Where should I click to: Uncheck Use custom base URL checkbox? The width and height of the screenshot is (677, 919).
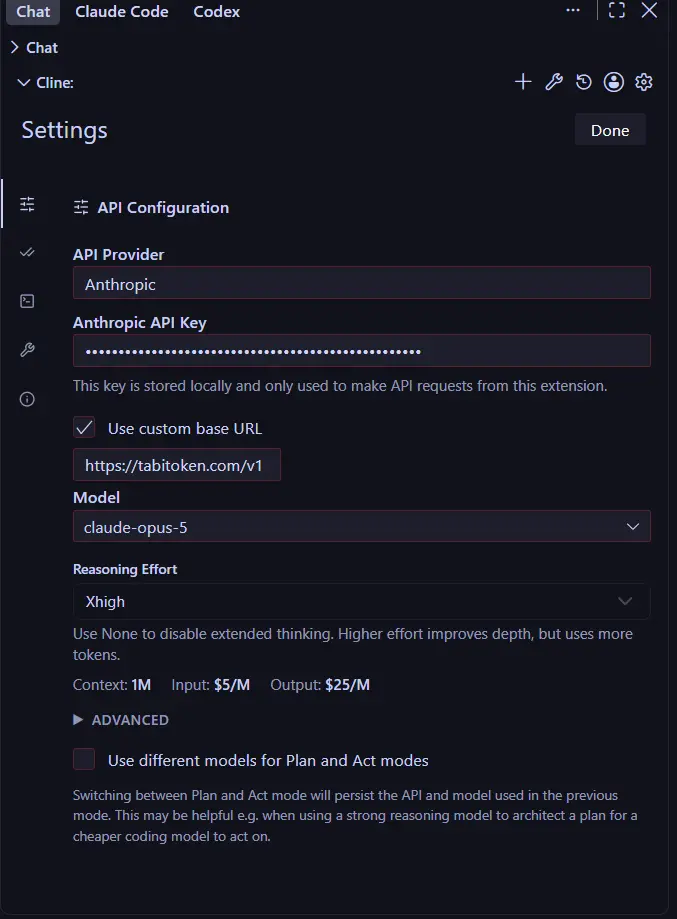84,428
